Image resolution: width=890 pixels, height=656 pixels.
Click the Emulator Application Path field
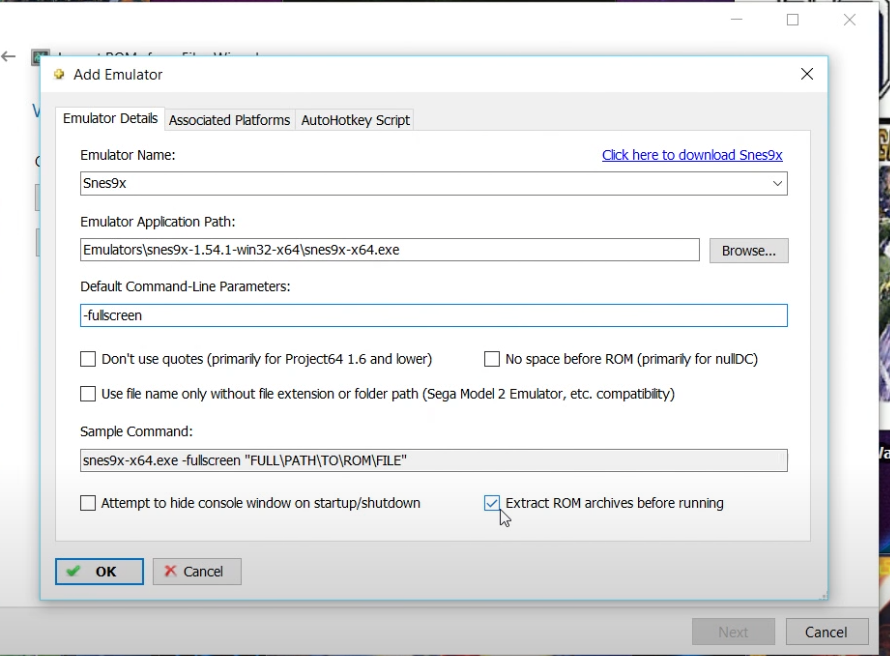click(389, 250)
